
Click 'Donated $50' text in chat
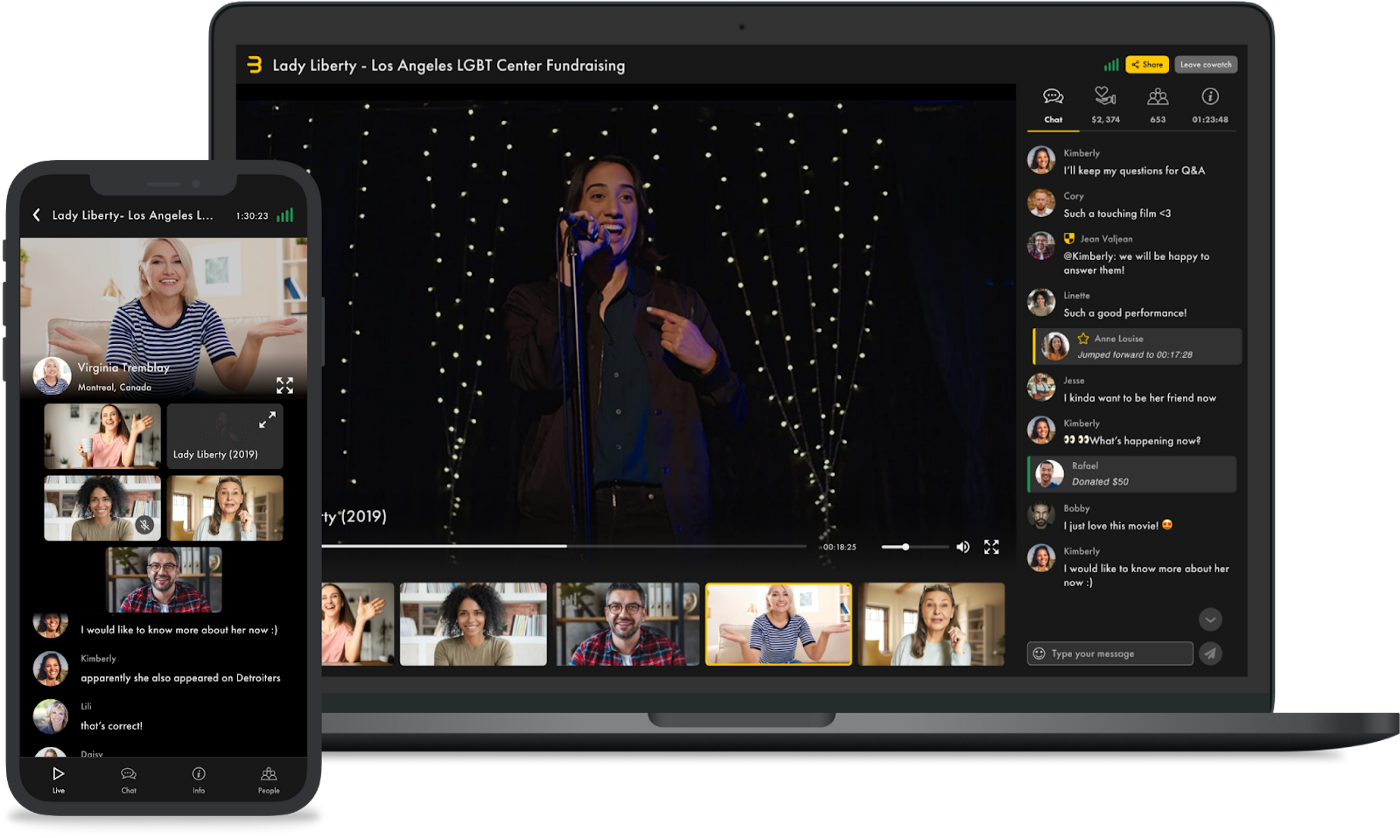[x=1100, y=482]
